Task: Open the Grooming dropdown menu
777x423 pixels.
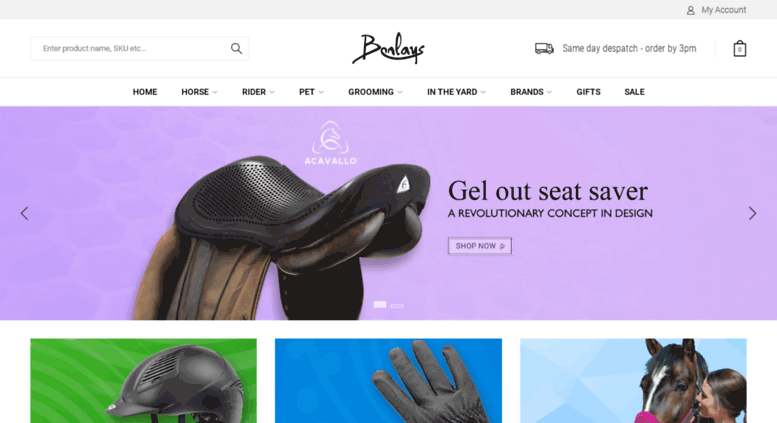Action: [376, 92]
